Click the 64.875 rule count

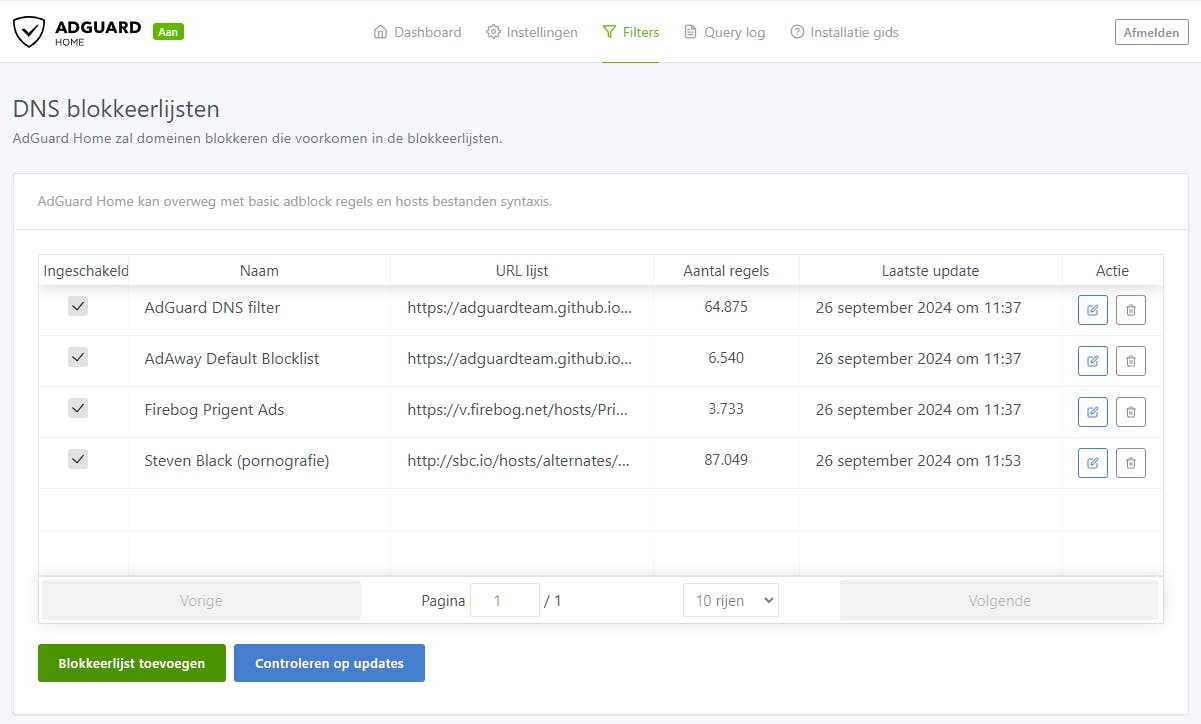[726, 307]
